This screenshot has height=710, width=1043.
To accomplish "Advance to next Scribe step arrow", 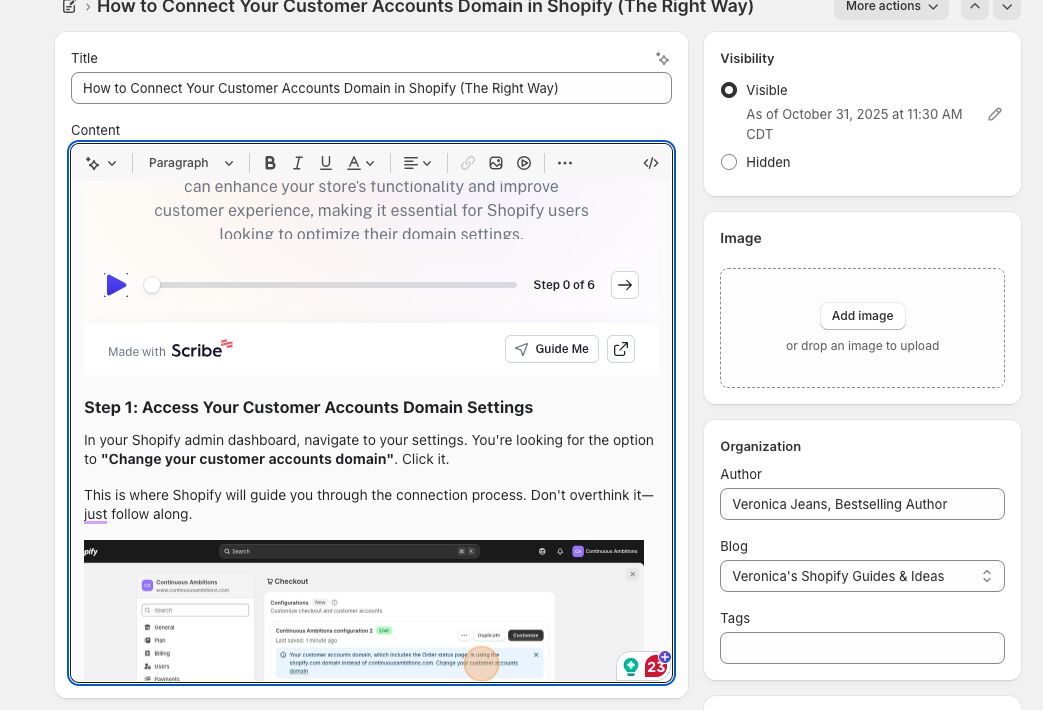I will click(x=625, y=285).
